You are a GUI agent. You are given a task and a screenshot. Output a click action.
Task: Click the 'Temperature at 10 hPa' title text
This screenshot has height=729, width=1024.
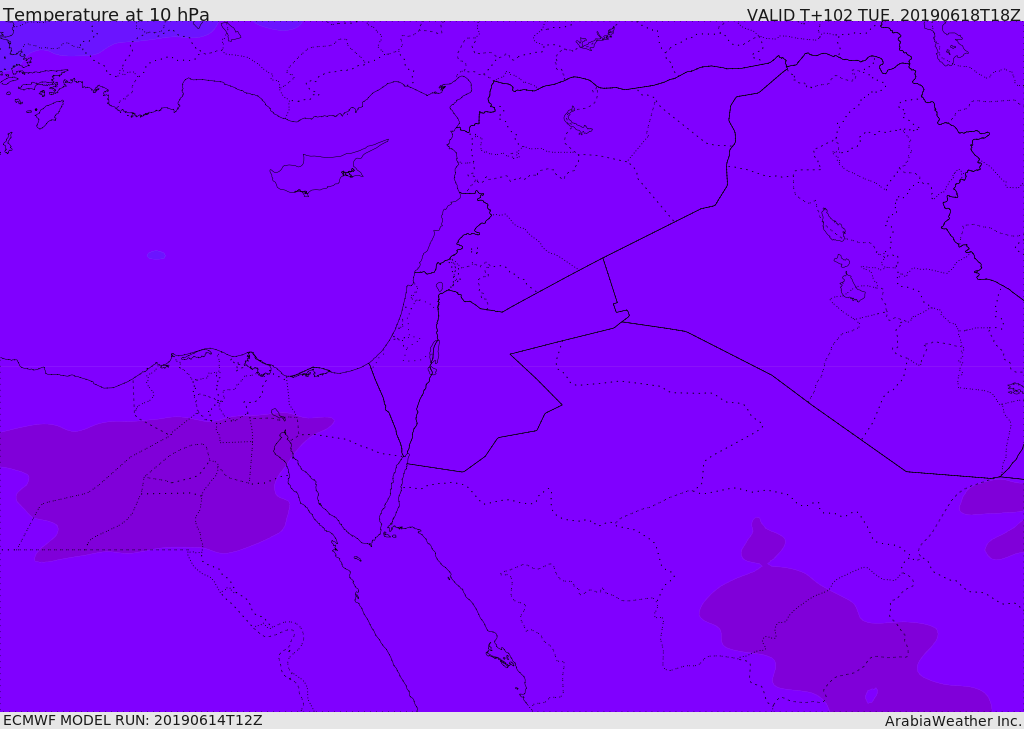click(106, 14)
